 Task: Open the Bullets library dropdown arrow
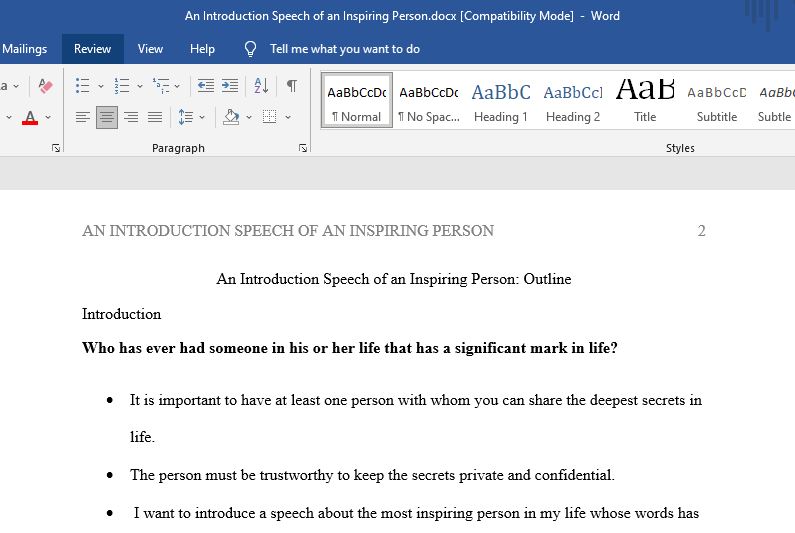(100, 86)
